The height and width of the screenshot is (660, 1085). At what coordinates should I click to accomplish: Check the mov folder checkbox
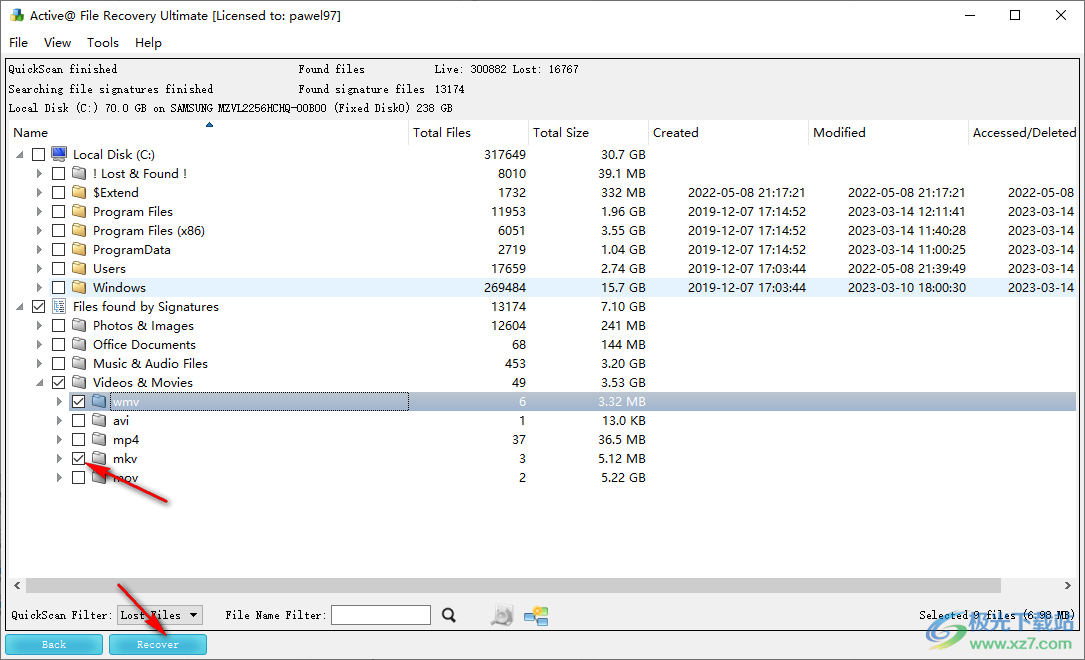pyautogui.click(x=79, y=477)
